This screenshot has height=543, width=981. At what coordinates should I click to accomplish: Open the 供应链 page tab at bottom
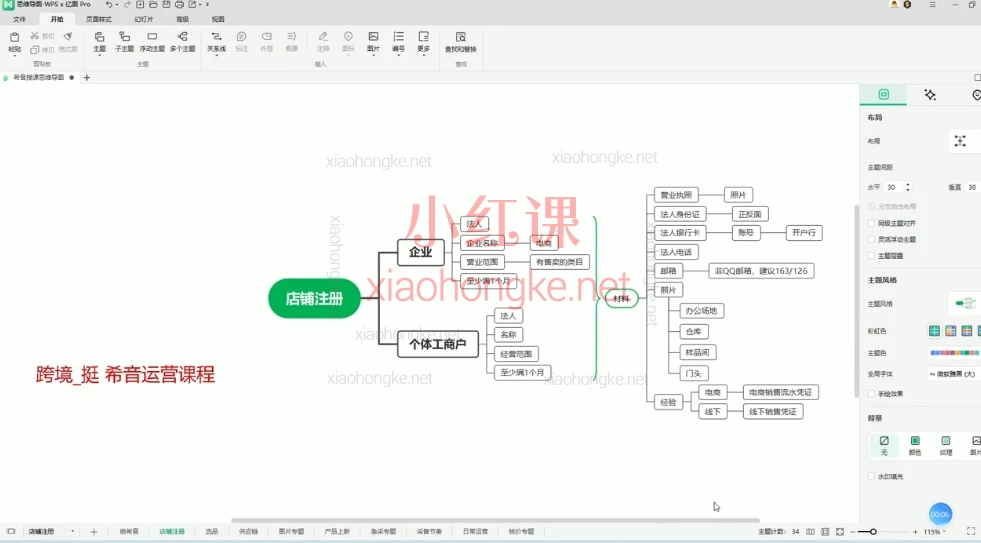pyautogui.click(x=248, y=531)
